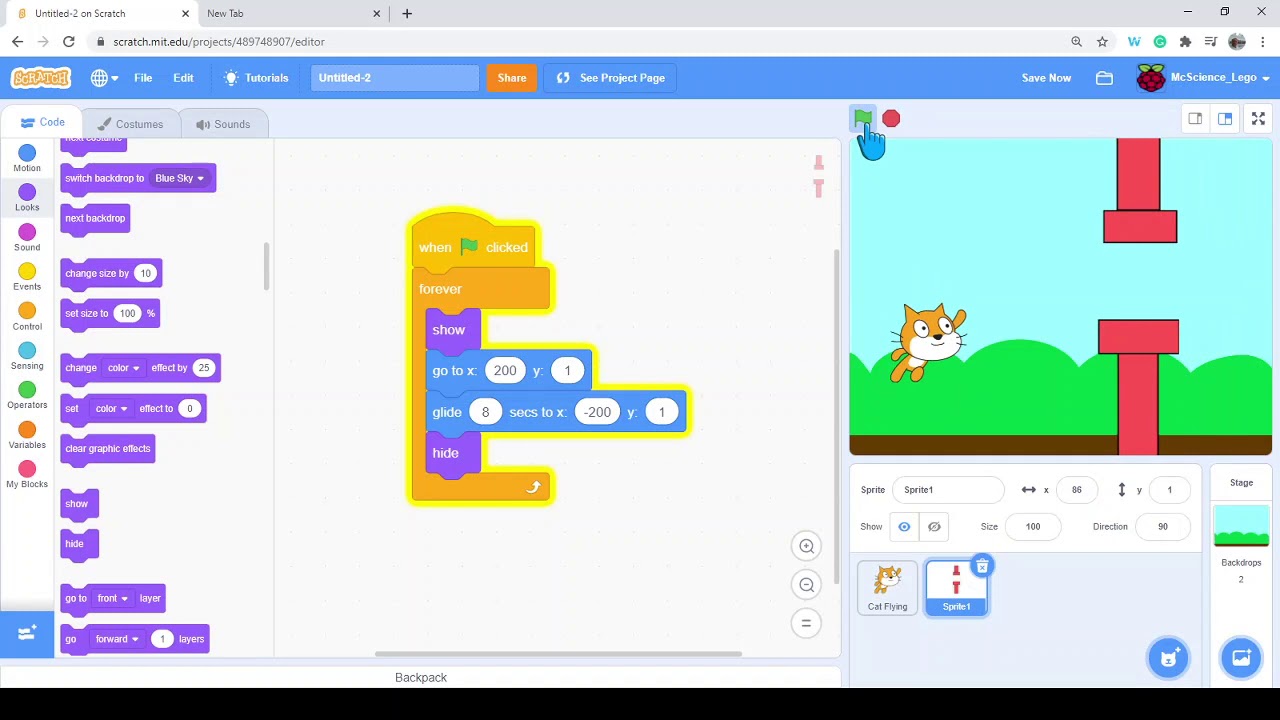This screenshot has width=1280, height=720.
Task: Open the Tutorials library
Action: pos(257,77)
